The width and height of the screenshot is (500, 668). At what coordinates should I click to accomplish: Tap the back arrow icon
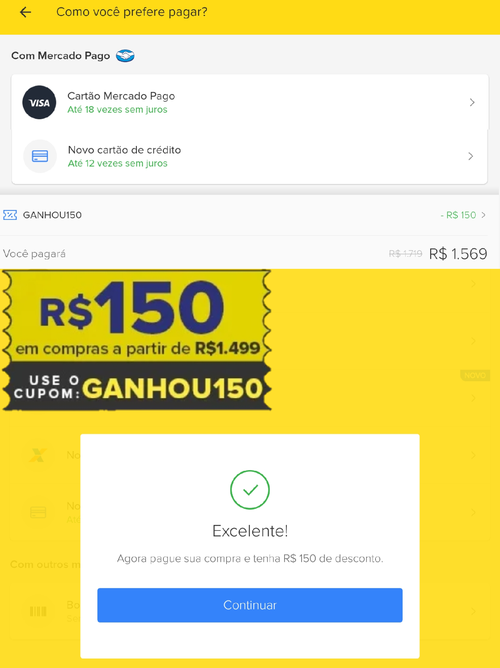[x=26, y=12]
